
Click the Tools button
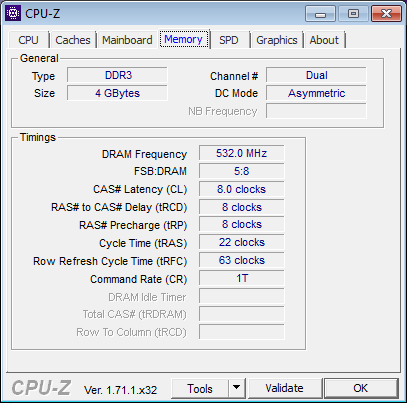click(x=200, y=388)
